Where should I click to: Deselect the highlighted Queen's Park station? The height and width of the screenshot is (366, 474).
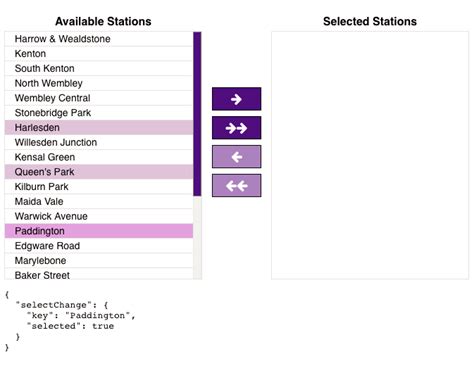click(x=99, y=172)
